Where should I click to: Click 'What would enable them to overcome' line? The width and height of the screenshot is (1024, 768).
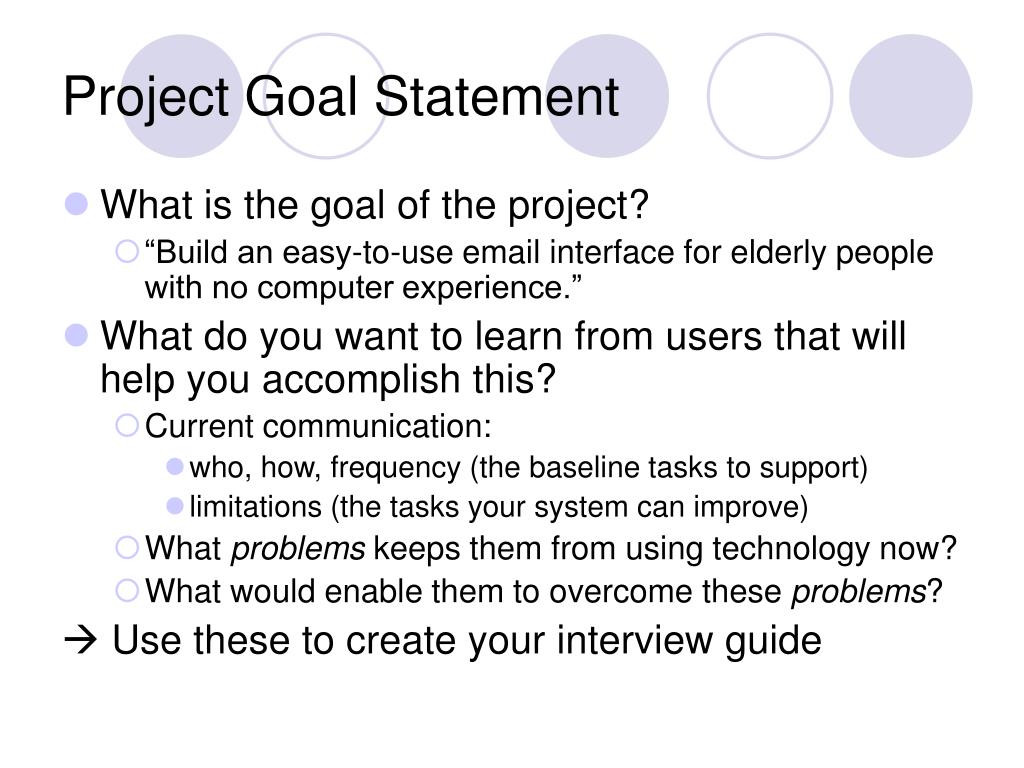pos(543,592)
